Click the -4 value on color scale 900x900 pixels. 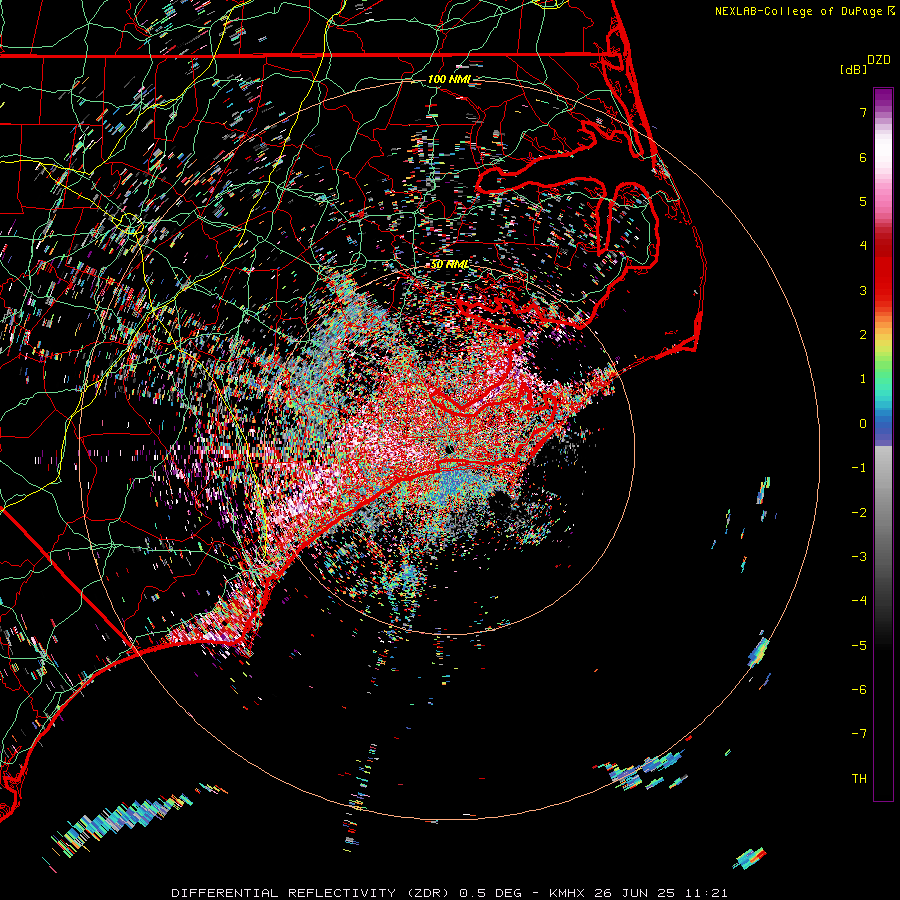[x=859, y=600]
